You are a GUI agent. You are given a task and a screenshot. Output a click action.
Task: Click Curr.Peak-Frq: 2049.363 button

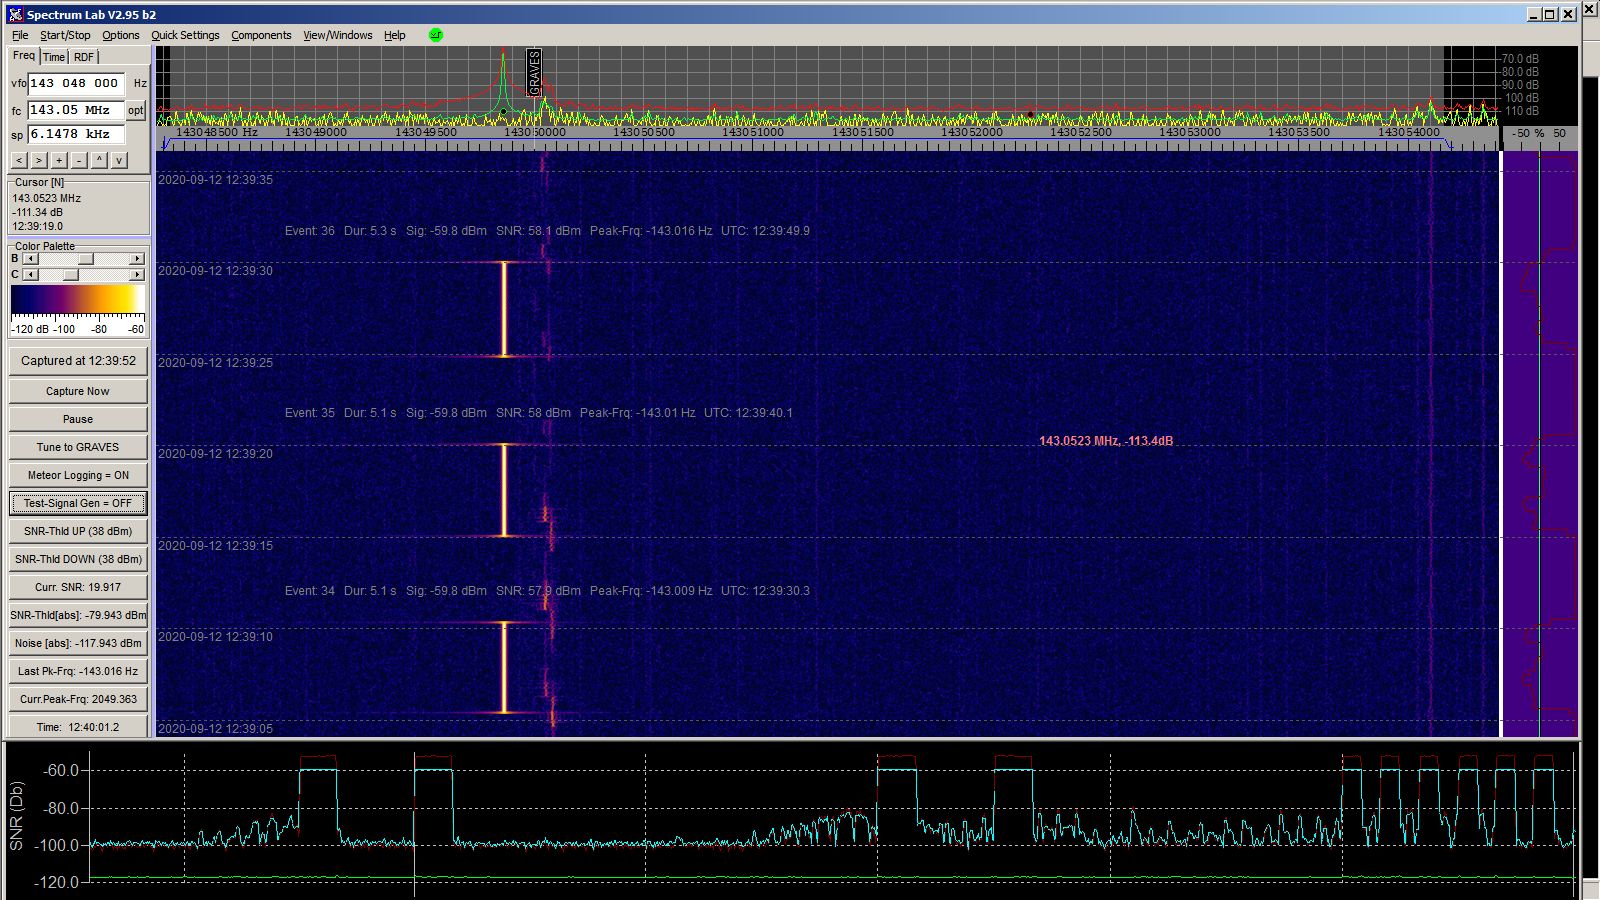78,699
